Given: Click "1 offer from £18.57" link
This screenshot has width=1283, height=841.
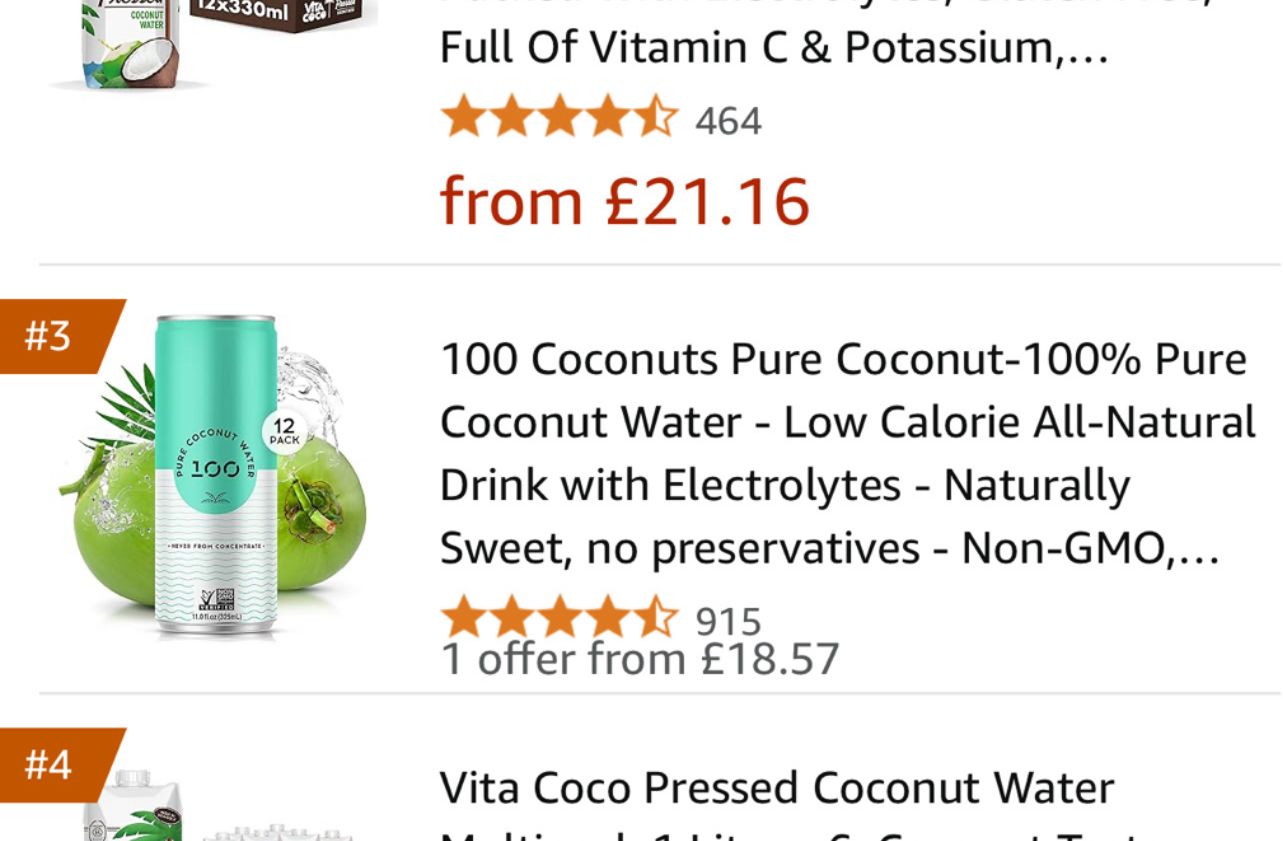Looking at the screenshot, I should pyautogui.click(x=640, y=660).
